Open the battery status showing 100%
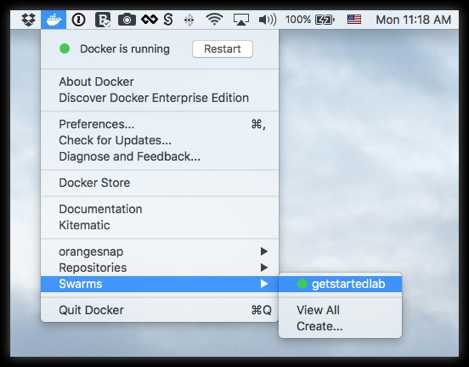The height and width of the screenshot is (367, 469). 310,20
